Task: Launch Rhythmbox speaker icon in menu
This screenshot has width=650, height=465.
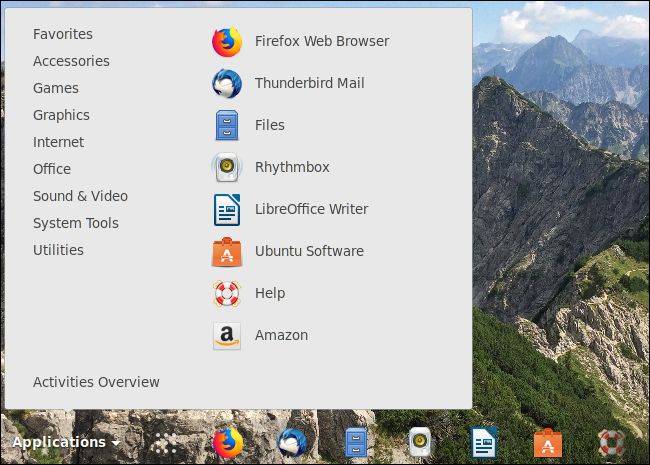Action: [227, 167]
